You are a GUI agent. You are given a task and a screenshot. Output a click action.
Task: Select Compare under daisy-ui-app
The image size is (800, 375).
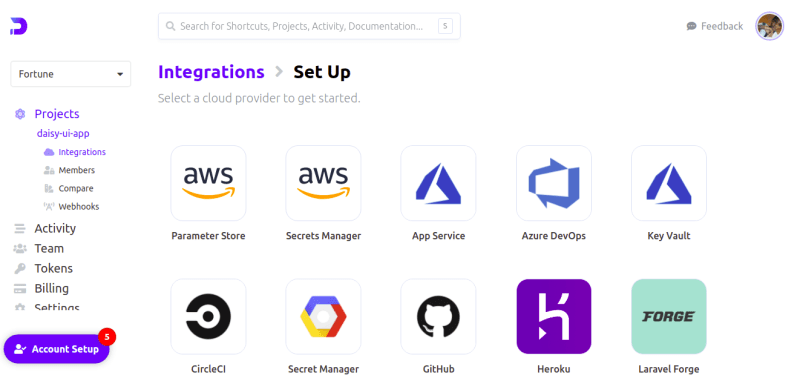pyautogui.click(x=76, y=189)
